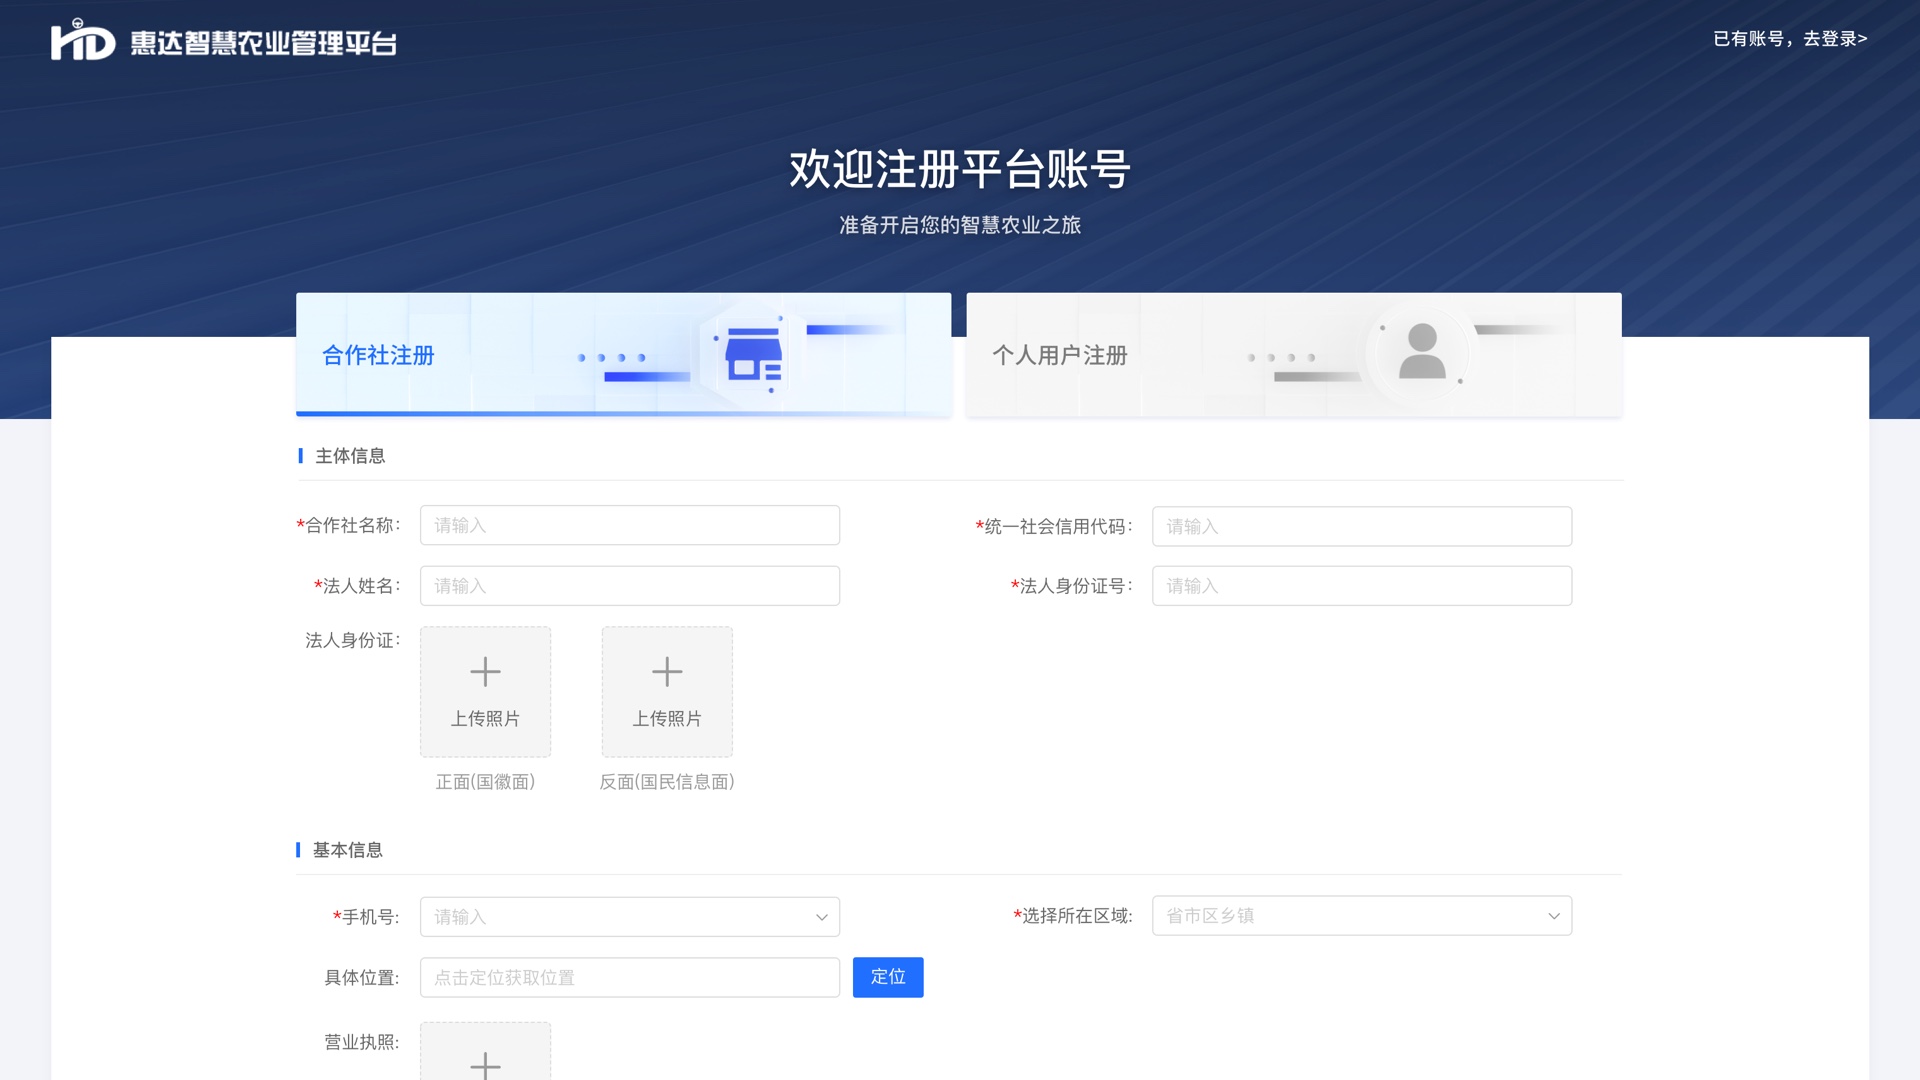Click the store icon on cooperative tab
The image size is (1920, 1080).
753,356
